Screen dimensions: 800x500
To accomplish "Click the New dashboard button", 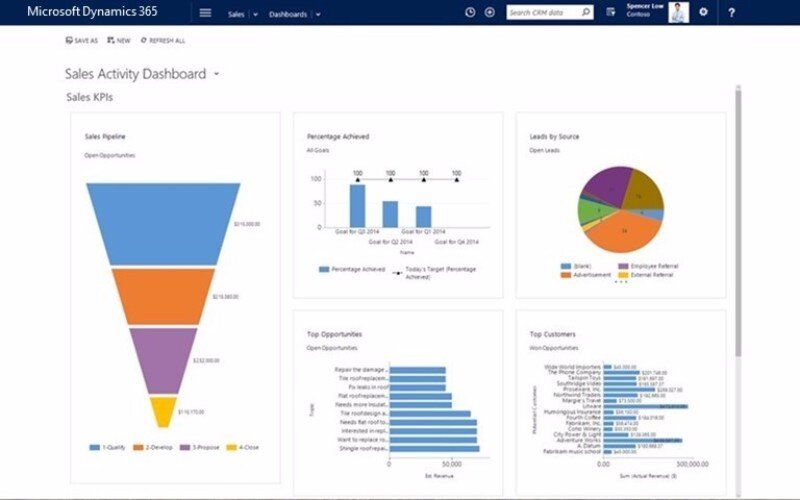I will [119, 41].
